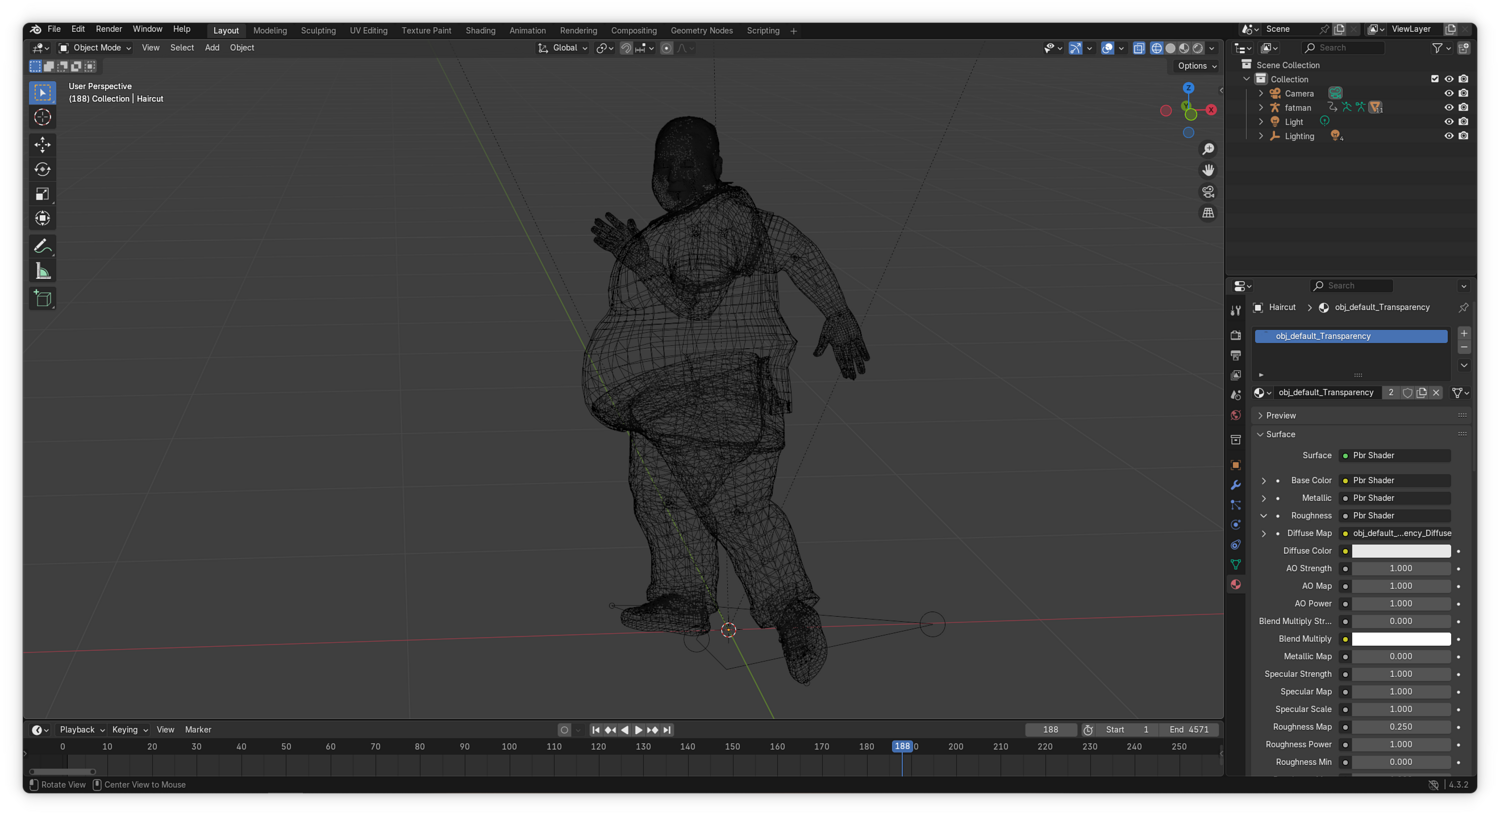Screen dimensions: 1500x816
Task: Open the Global transform orientation dropdown
Action: point(563,48)
